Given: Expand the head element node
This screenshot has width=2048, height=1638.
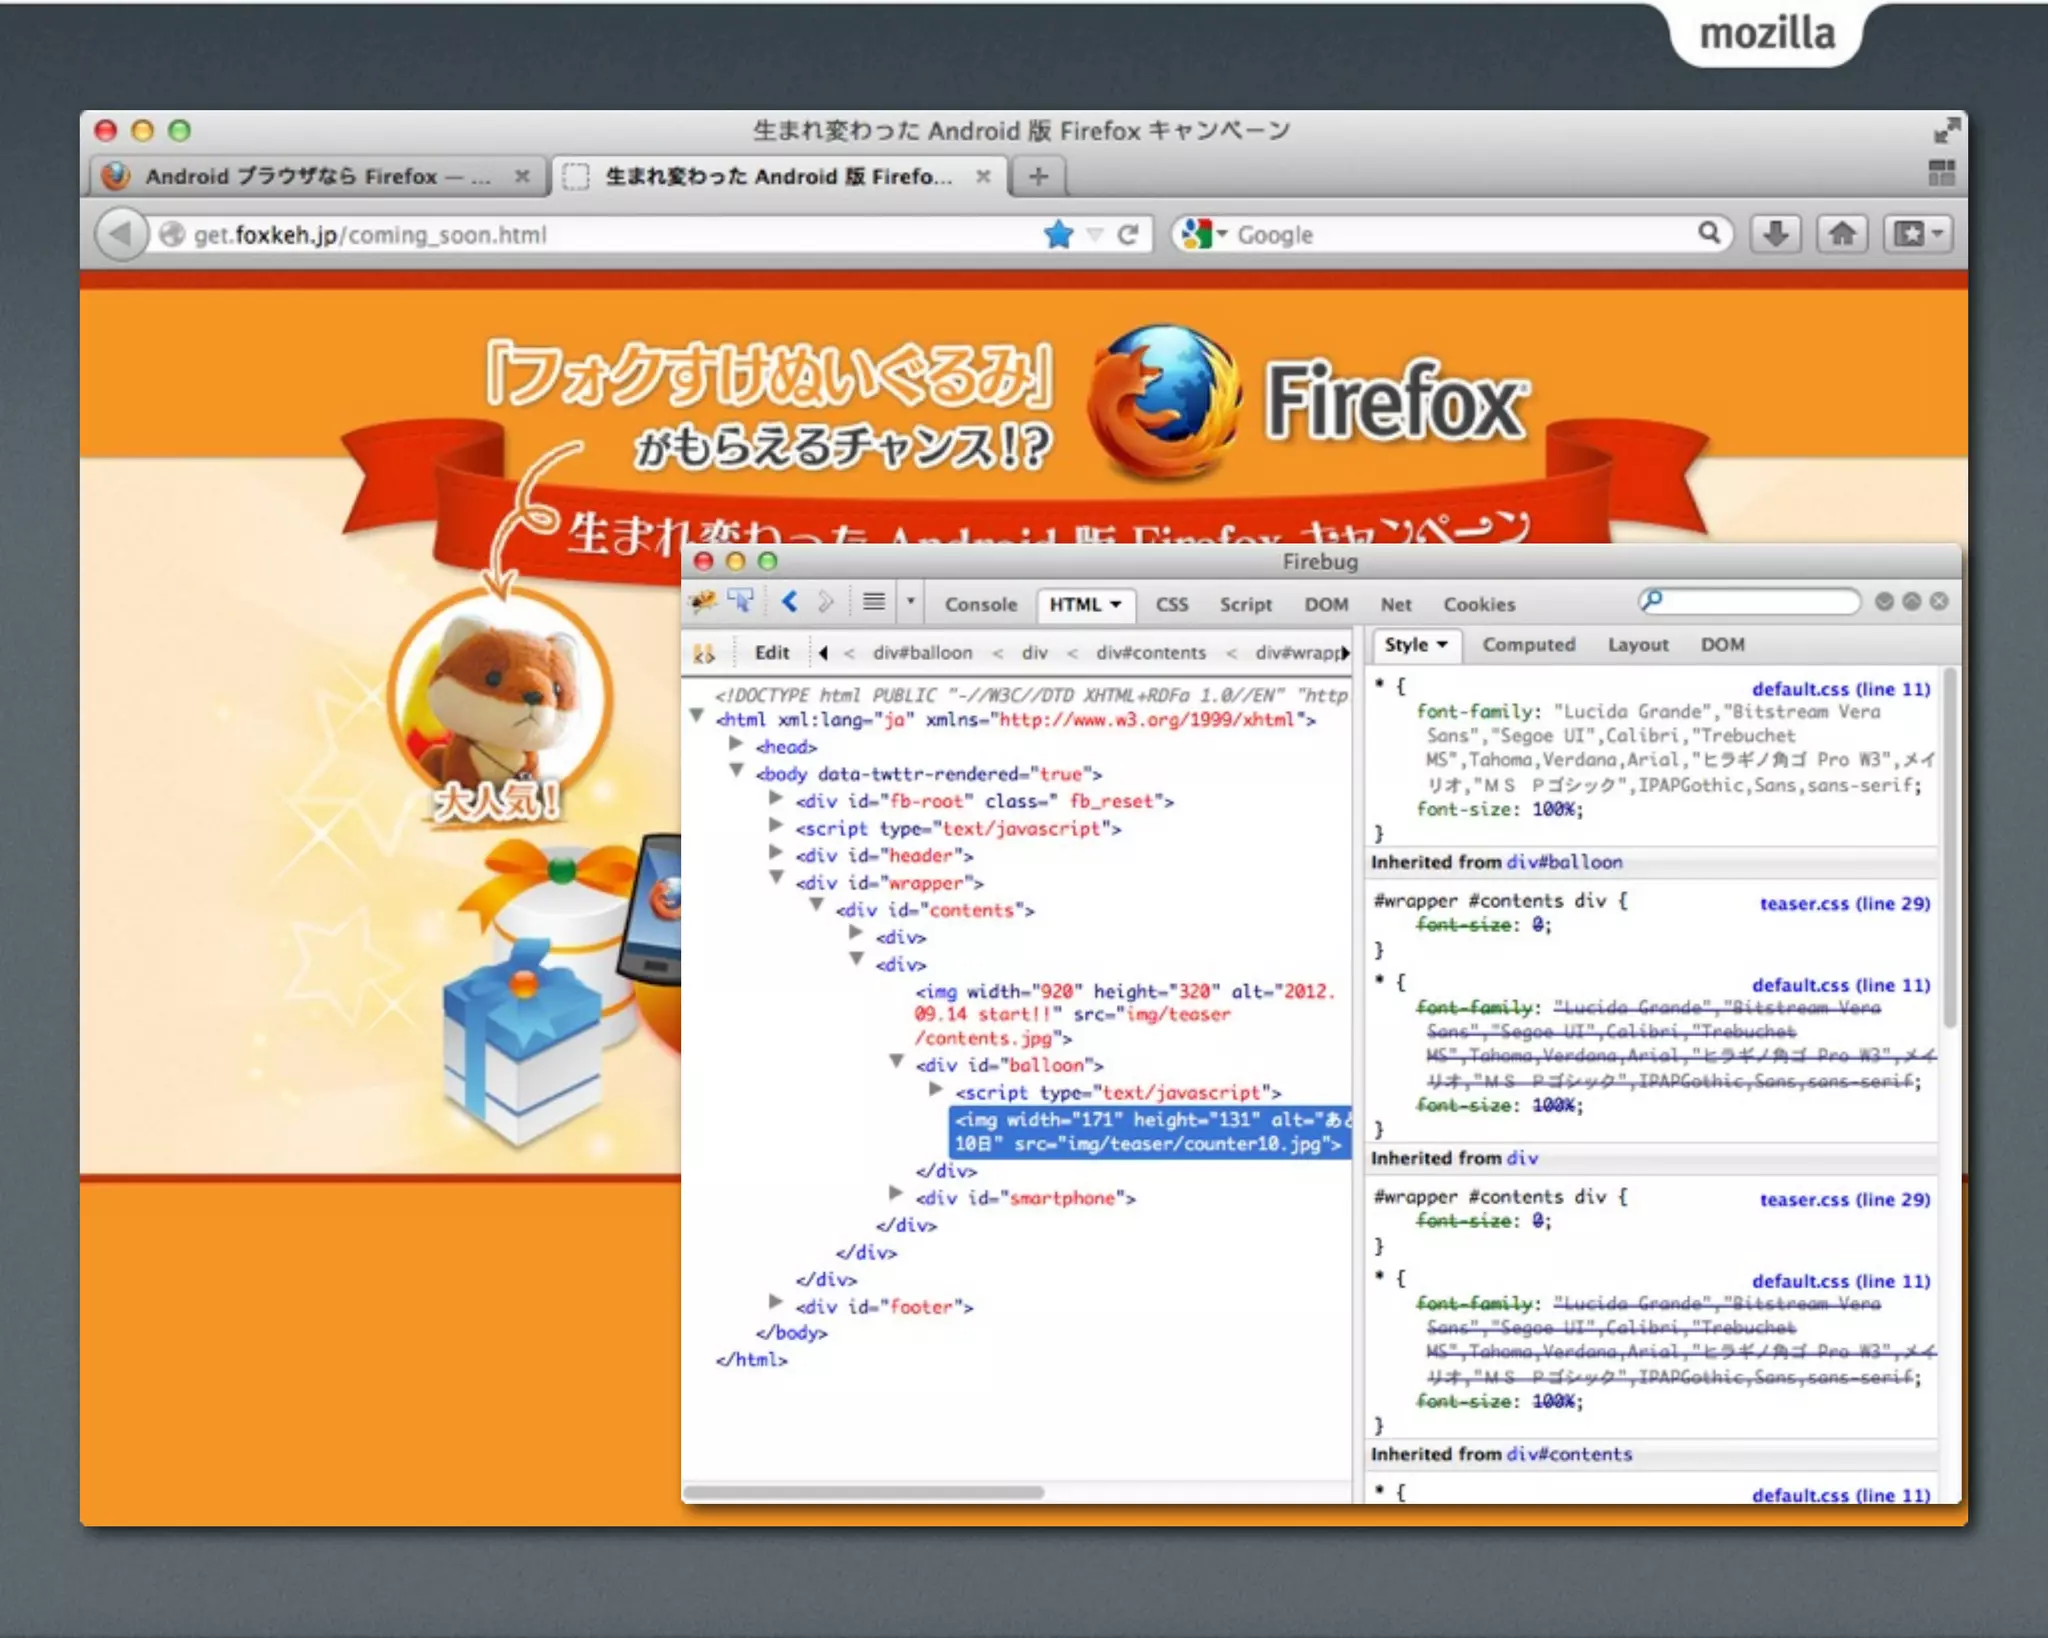Looking at the screenshot, I should coord(736,744).
